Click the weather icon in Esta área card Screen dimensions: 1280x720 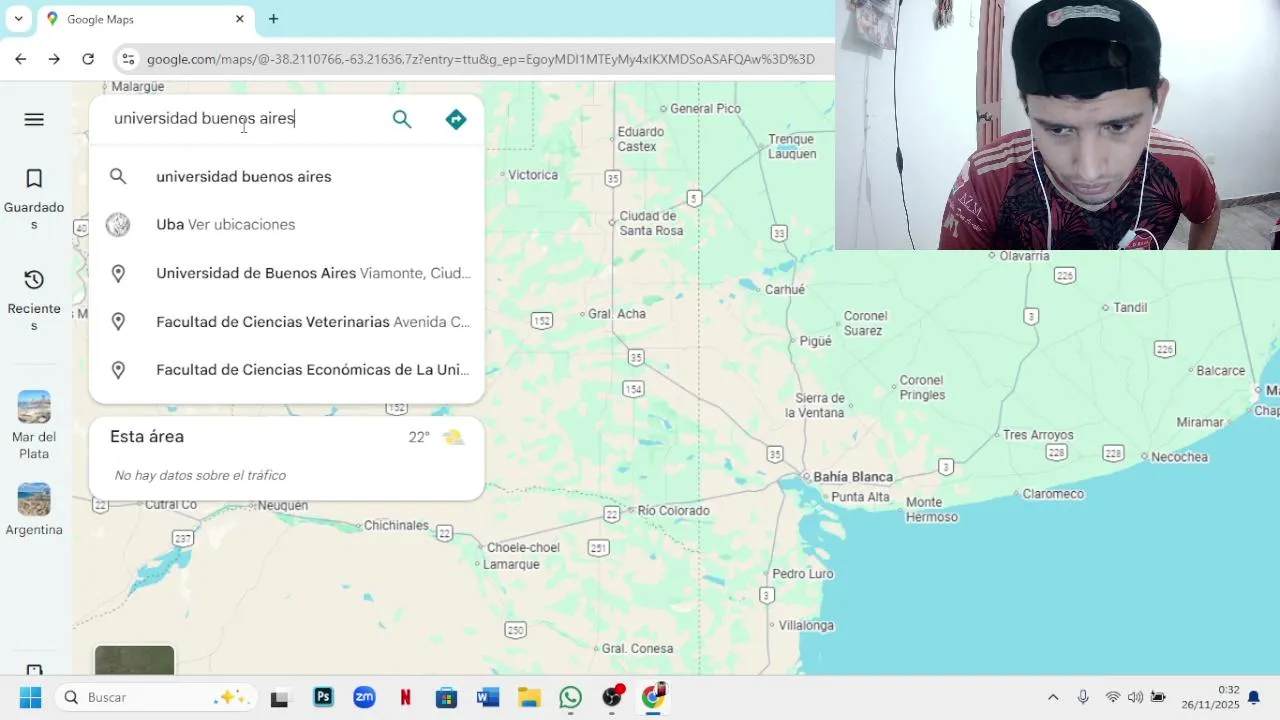453,437
